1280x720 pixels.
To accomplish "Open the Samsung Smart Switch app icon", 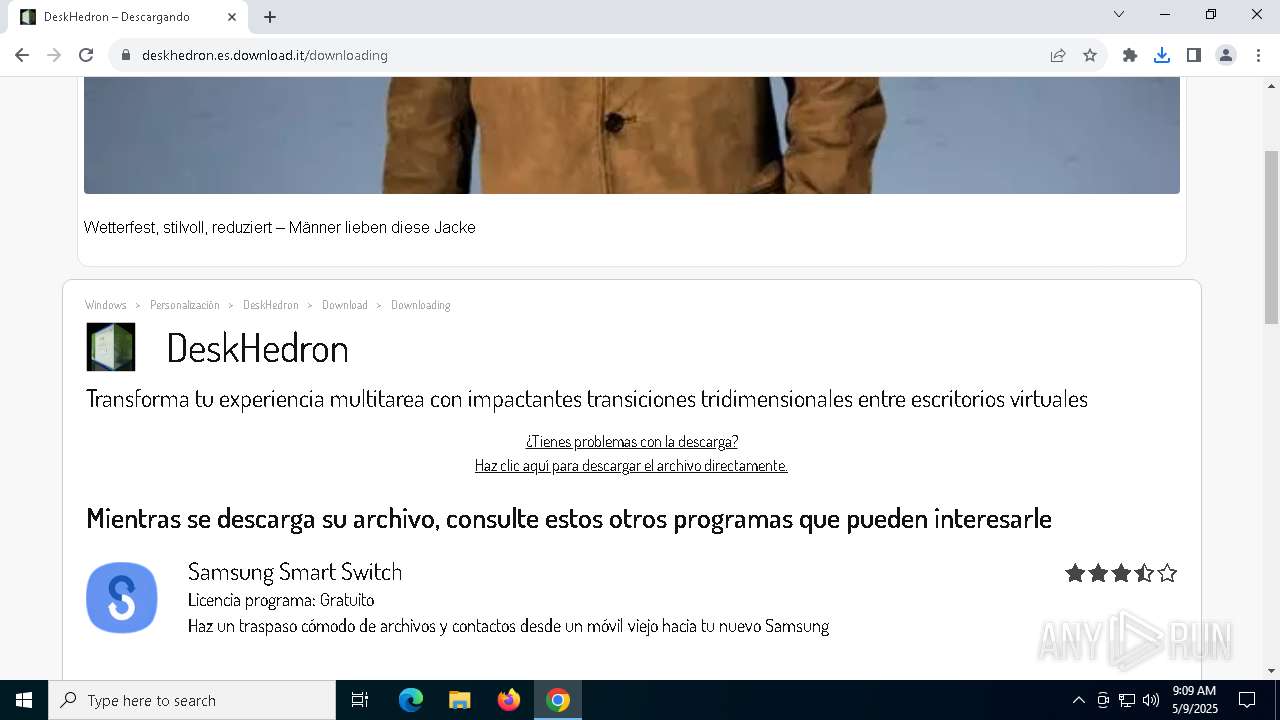I will point(122,597).
